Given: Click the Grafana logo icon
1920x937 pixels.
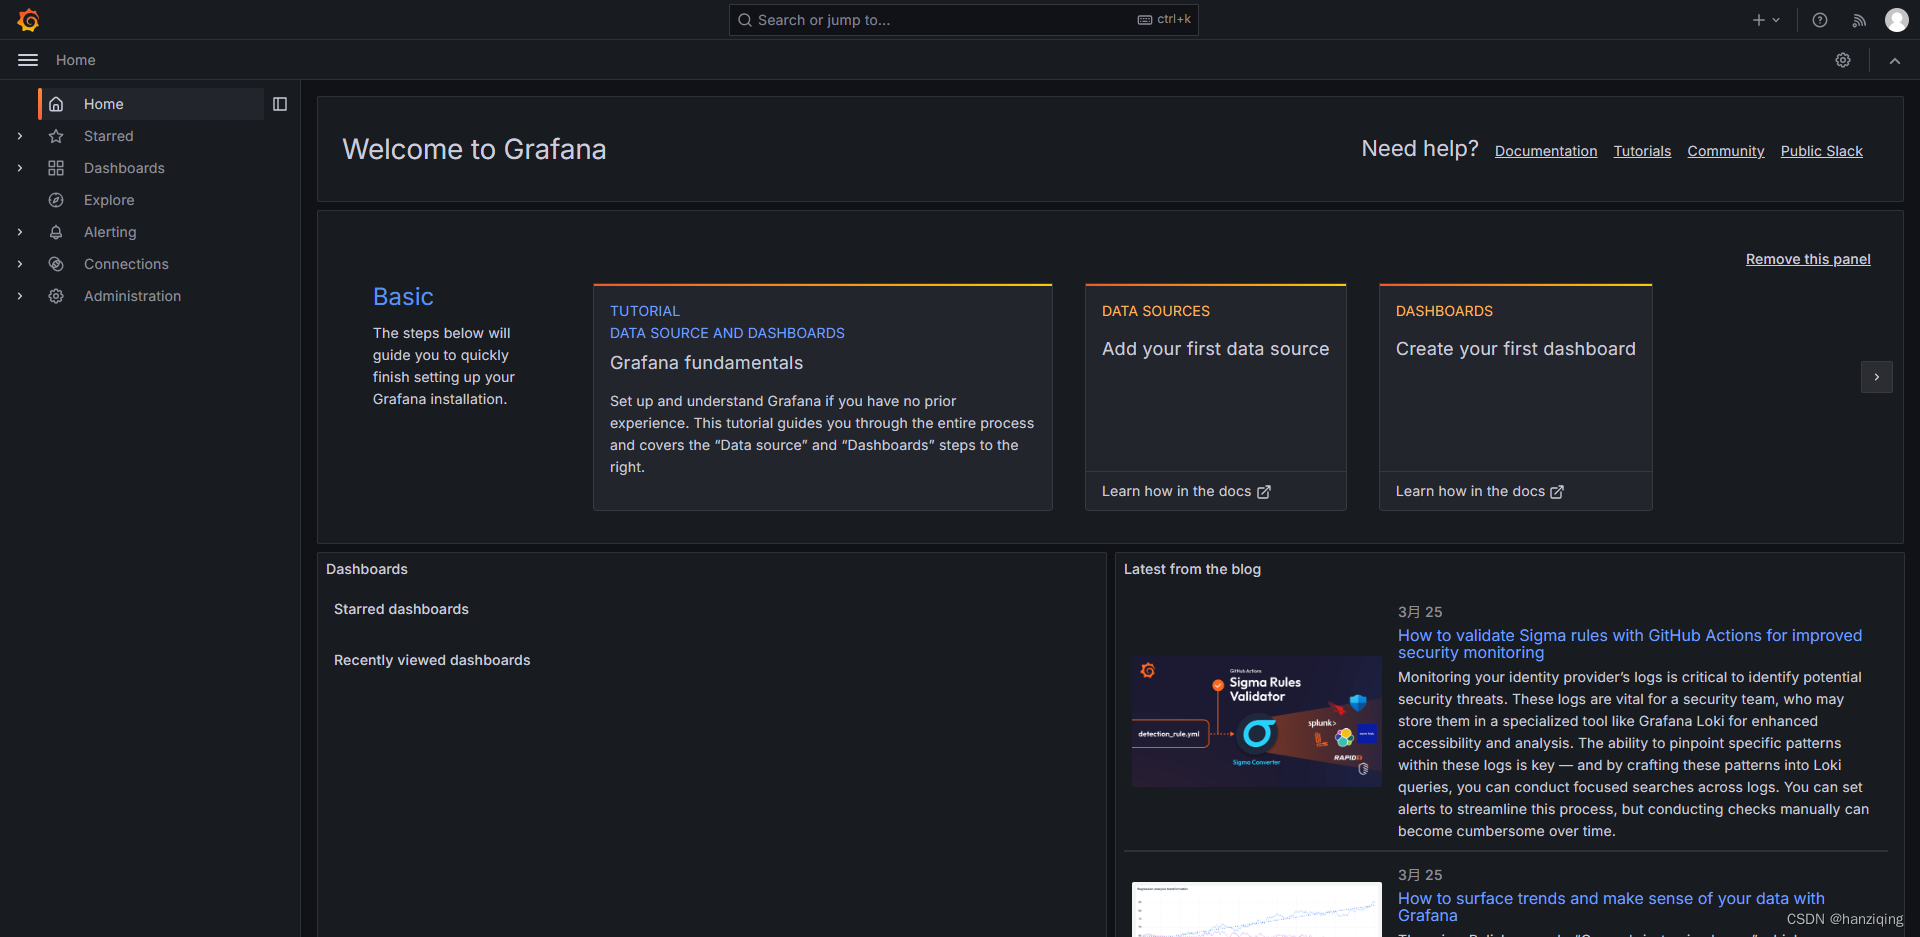Looking at the screenshot, I should (x=28, y=20).
